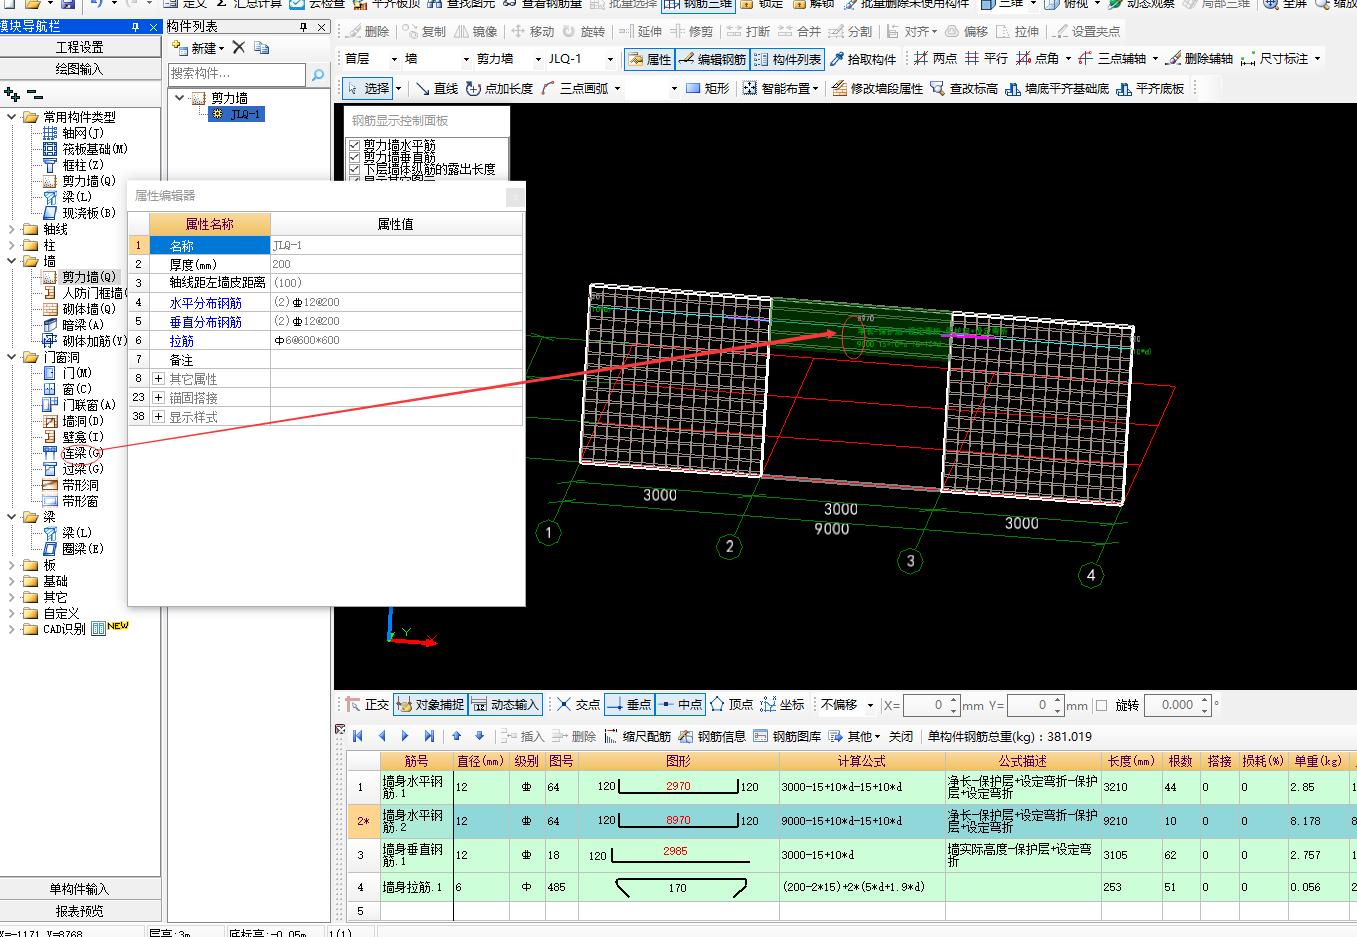1357x937 pixels.
Task: Click the 拉筋 property link
Action: [x=181, y=341]
